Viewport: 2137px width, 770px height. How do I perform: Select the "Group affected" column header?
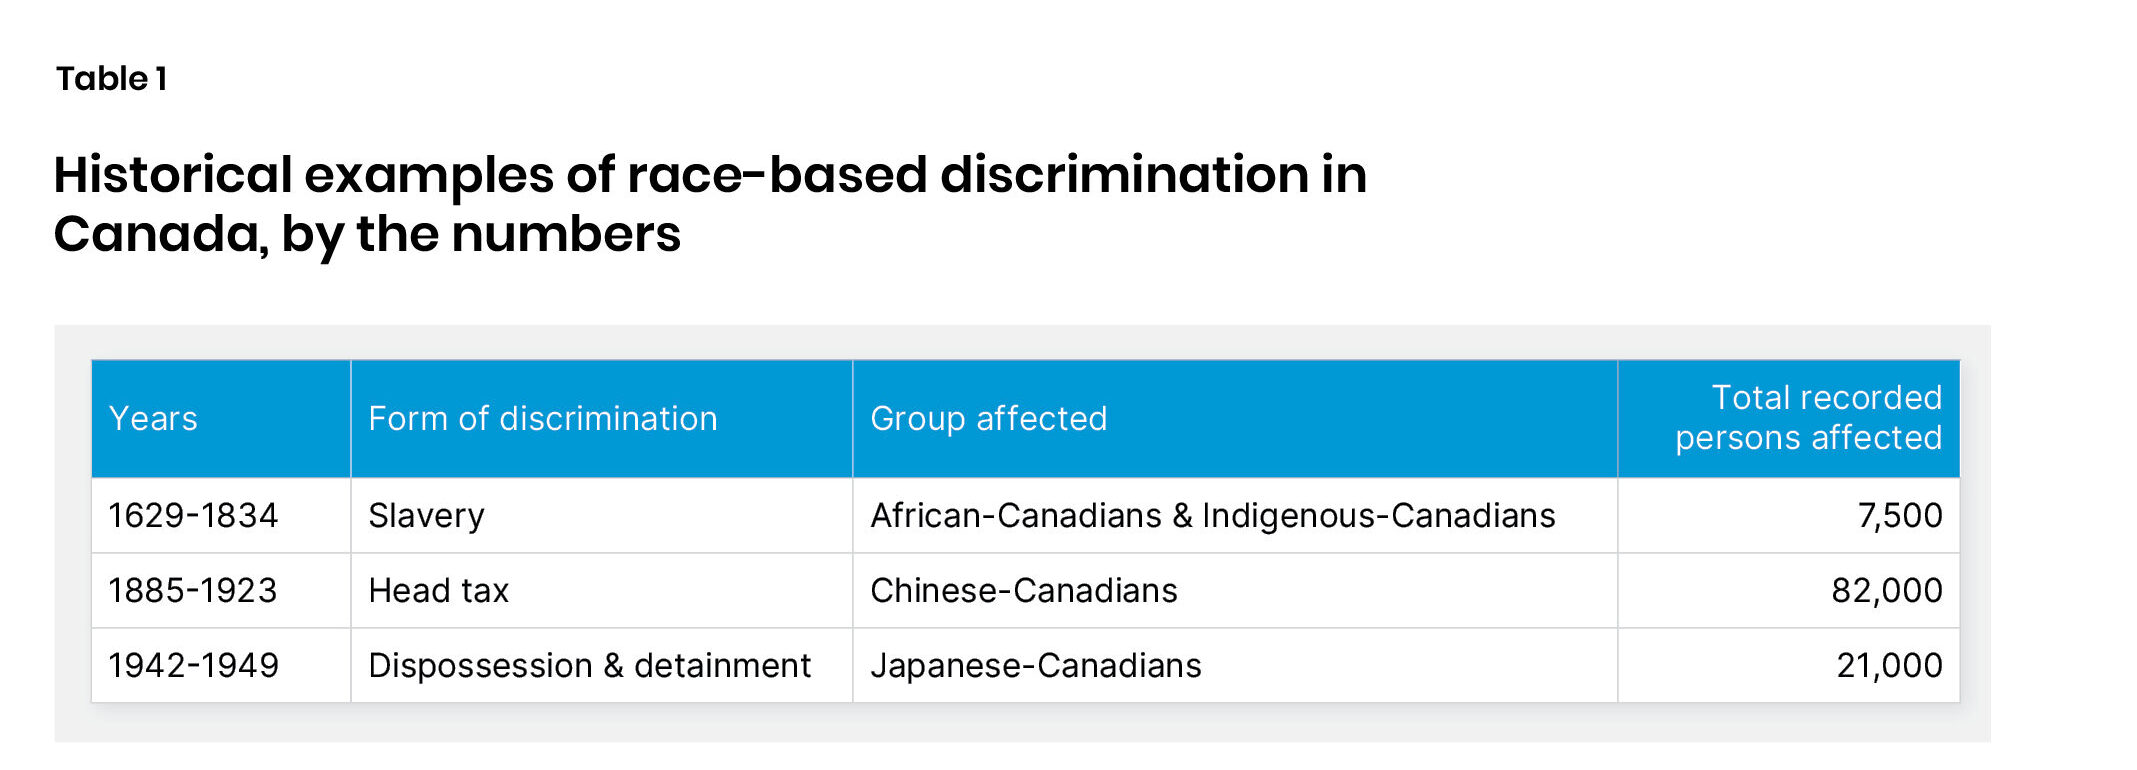[989, 419]
